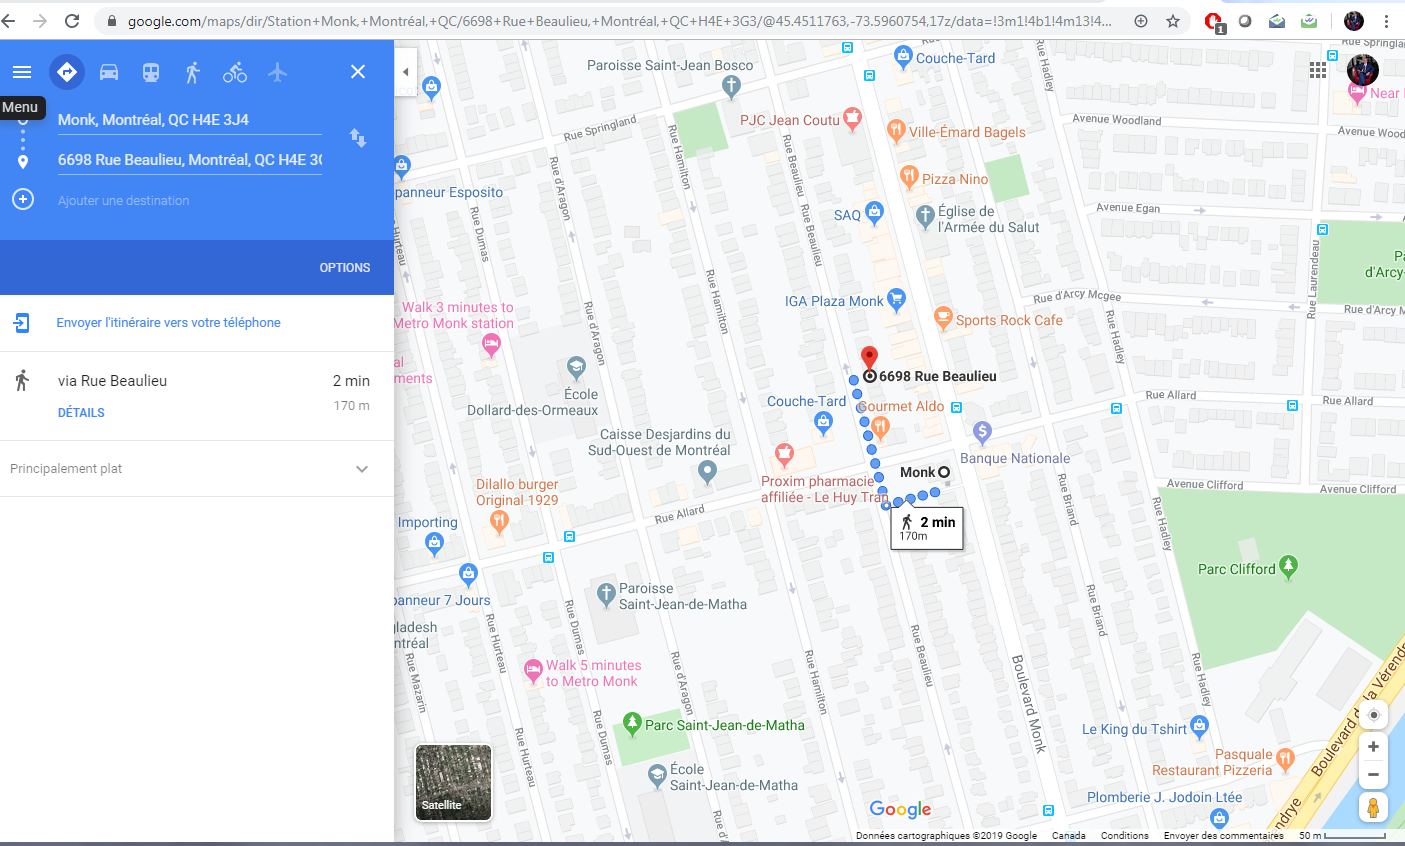The width and height of the screenshot is (1405, 846).
Task: Edit the starting point Monk field
Action: [x=188, y=120]
